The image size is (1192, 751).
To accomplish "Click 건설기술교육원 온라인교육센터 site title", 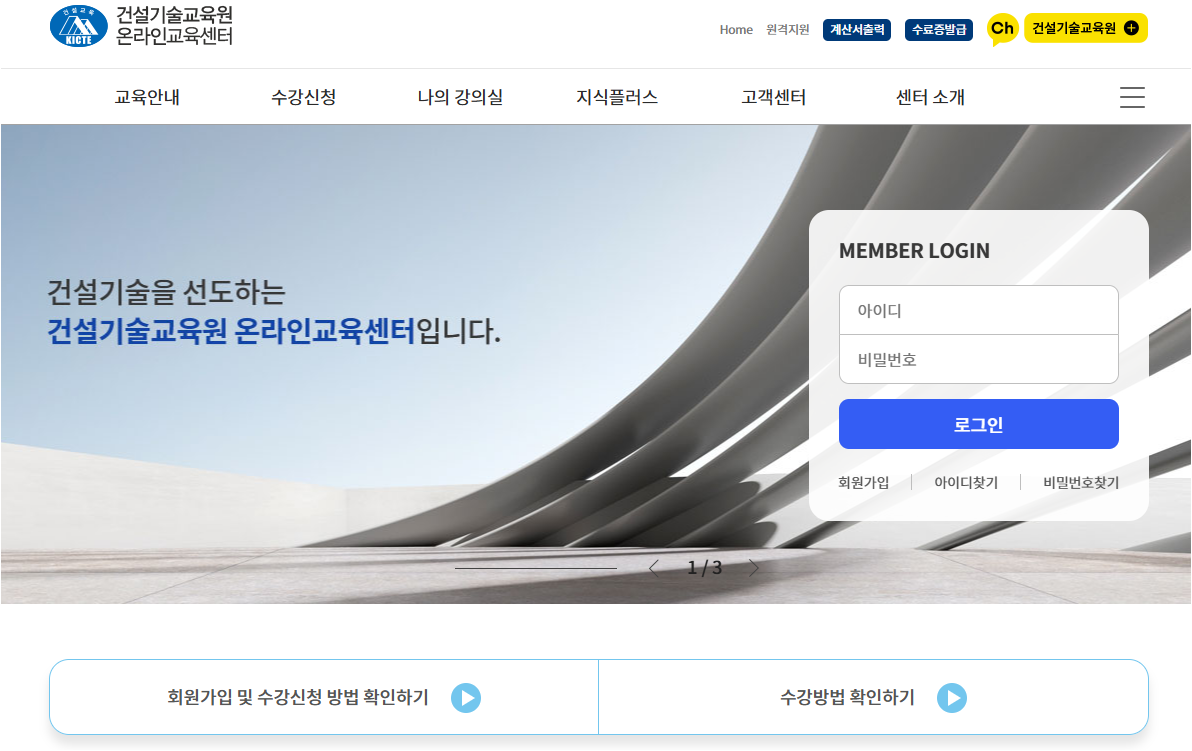I will coord(174,26).
